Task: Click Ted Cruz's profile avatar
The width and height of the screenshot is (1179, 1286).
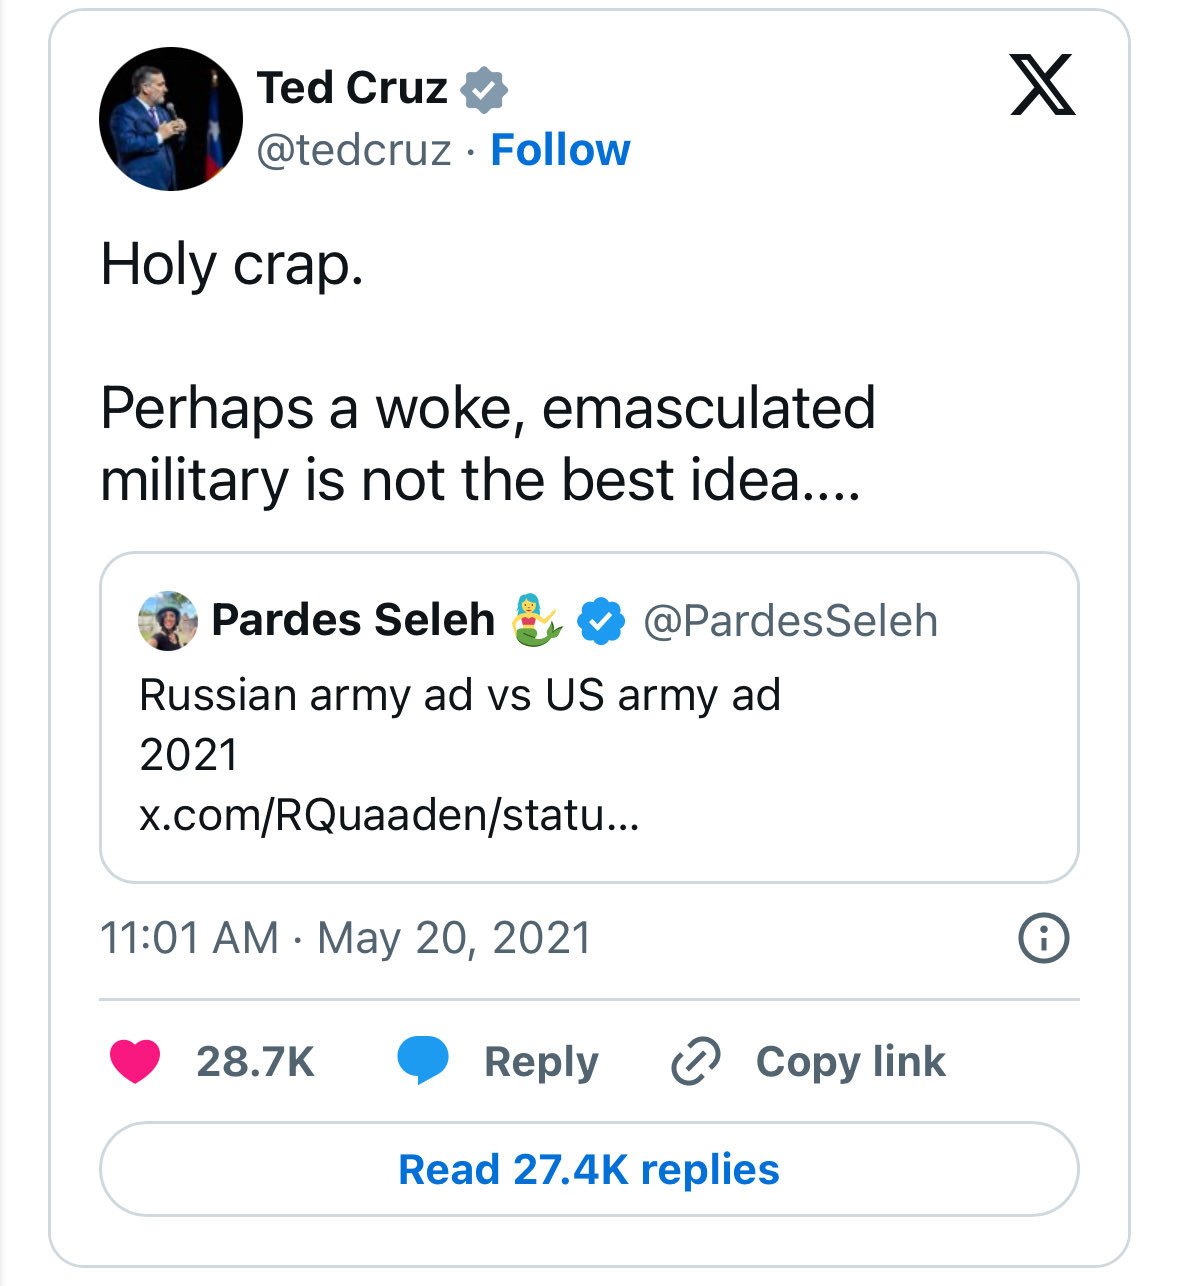Action: (171, 119)
